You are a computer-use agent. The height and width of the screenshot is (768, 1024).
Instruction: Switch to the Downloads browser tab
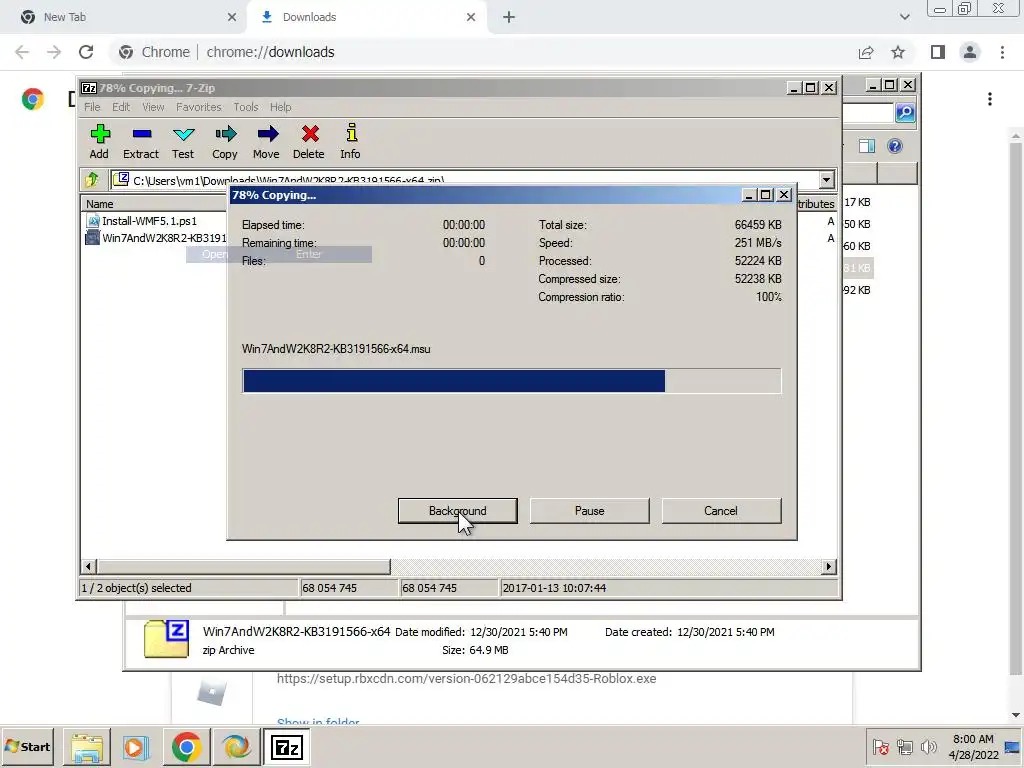367,17
